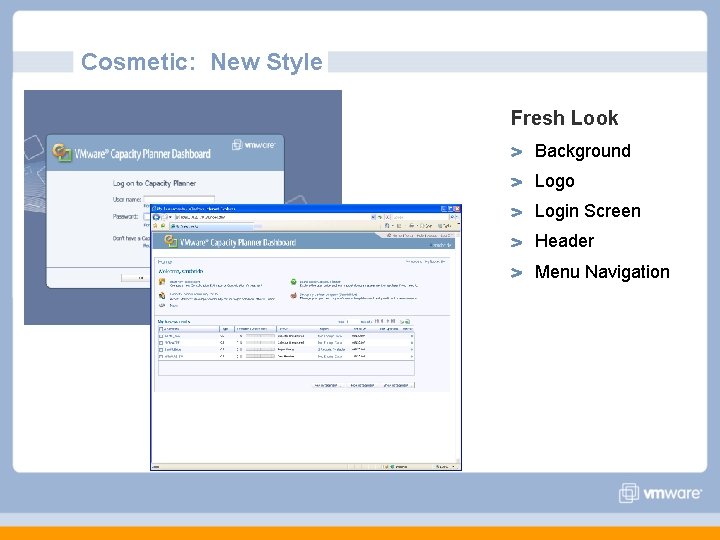Click the progress bar in the fourth table row
Viewport: 720px width, 540px height.
pos(260,356)
